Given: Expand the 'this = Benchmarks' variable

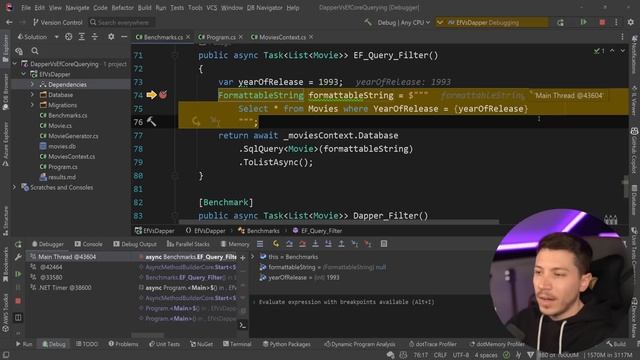Looking at the screenshot, I should 253,257.
